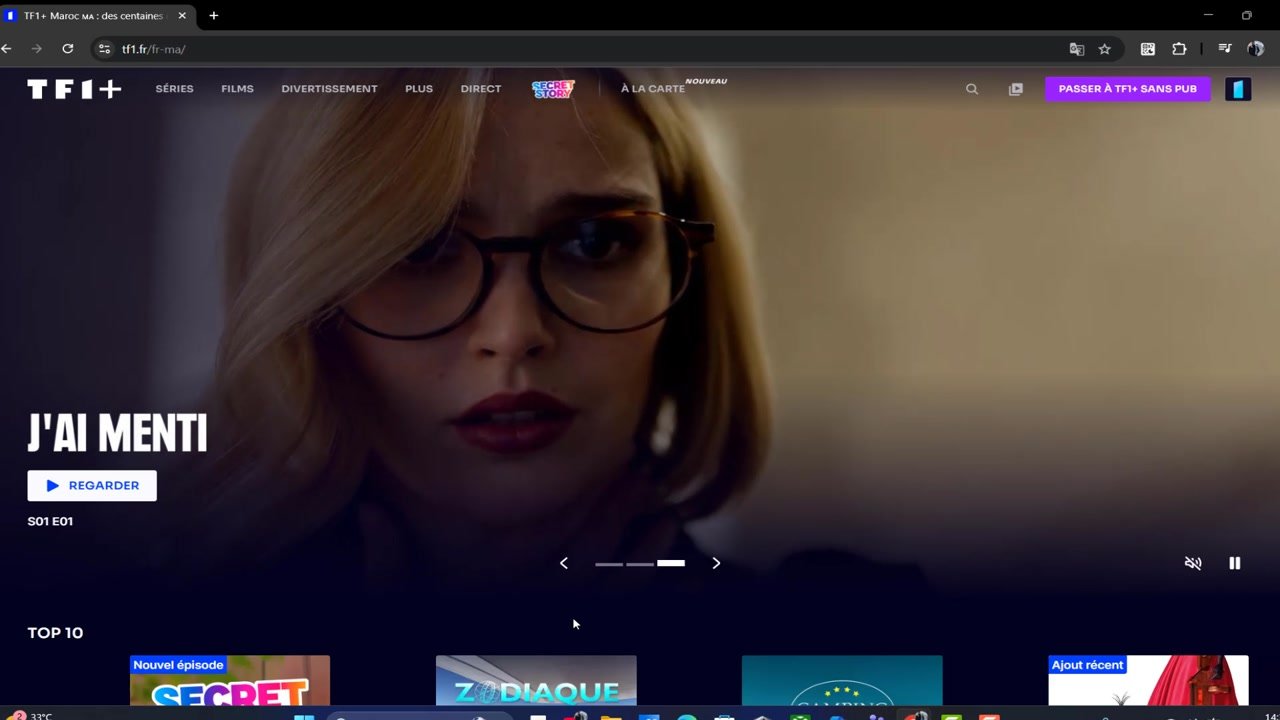The width and height of the screenshot is (1280, 720).
Task: Open the SÉRIES menu
Action: 174,89
